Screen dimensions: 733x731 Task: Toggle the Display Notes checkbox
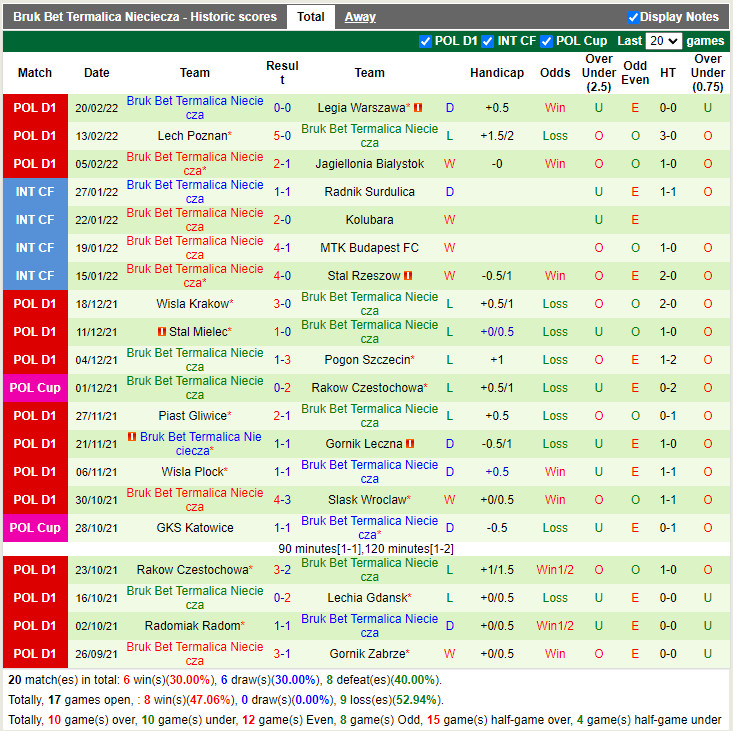click(633, 17)
